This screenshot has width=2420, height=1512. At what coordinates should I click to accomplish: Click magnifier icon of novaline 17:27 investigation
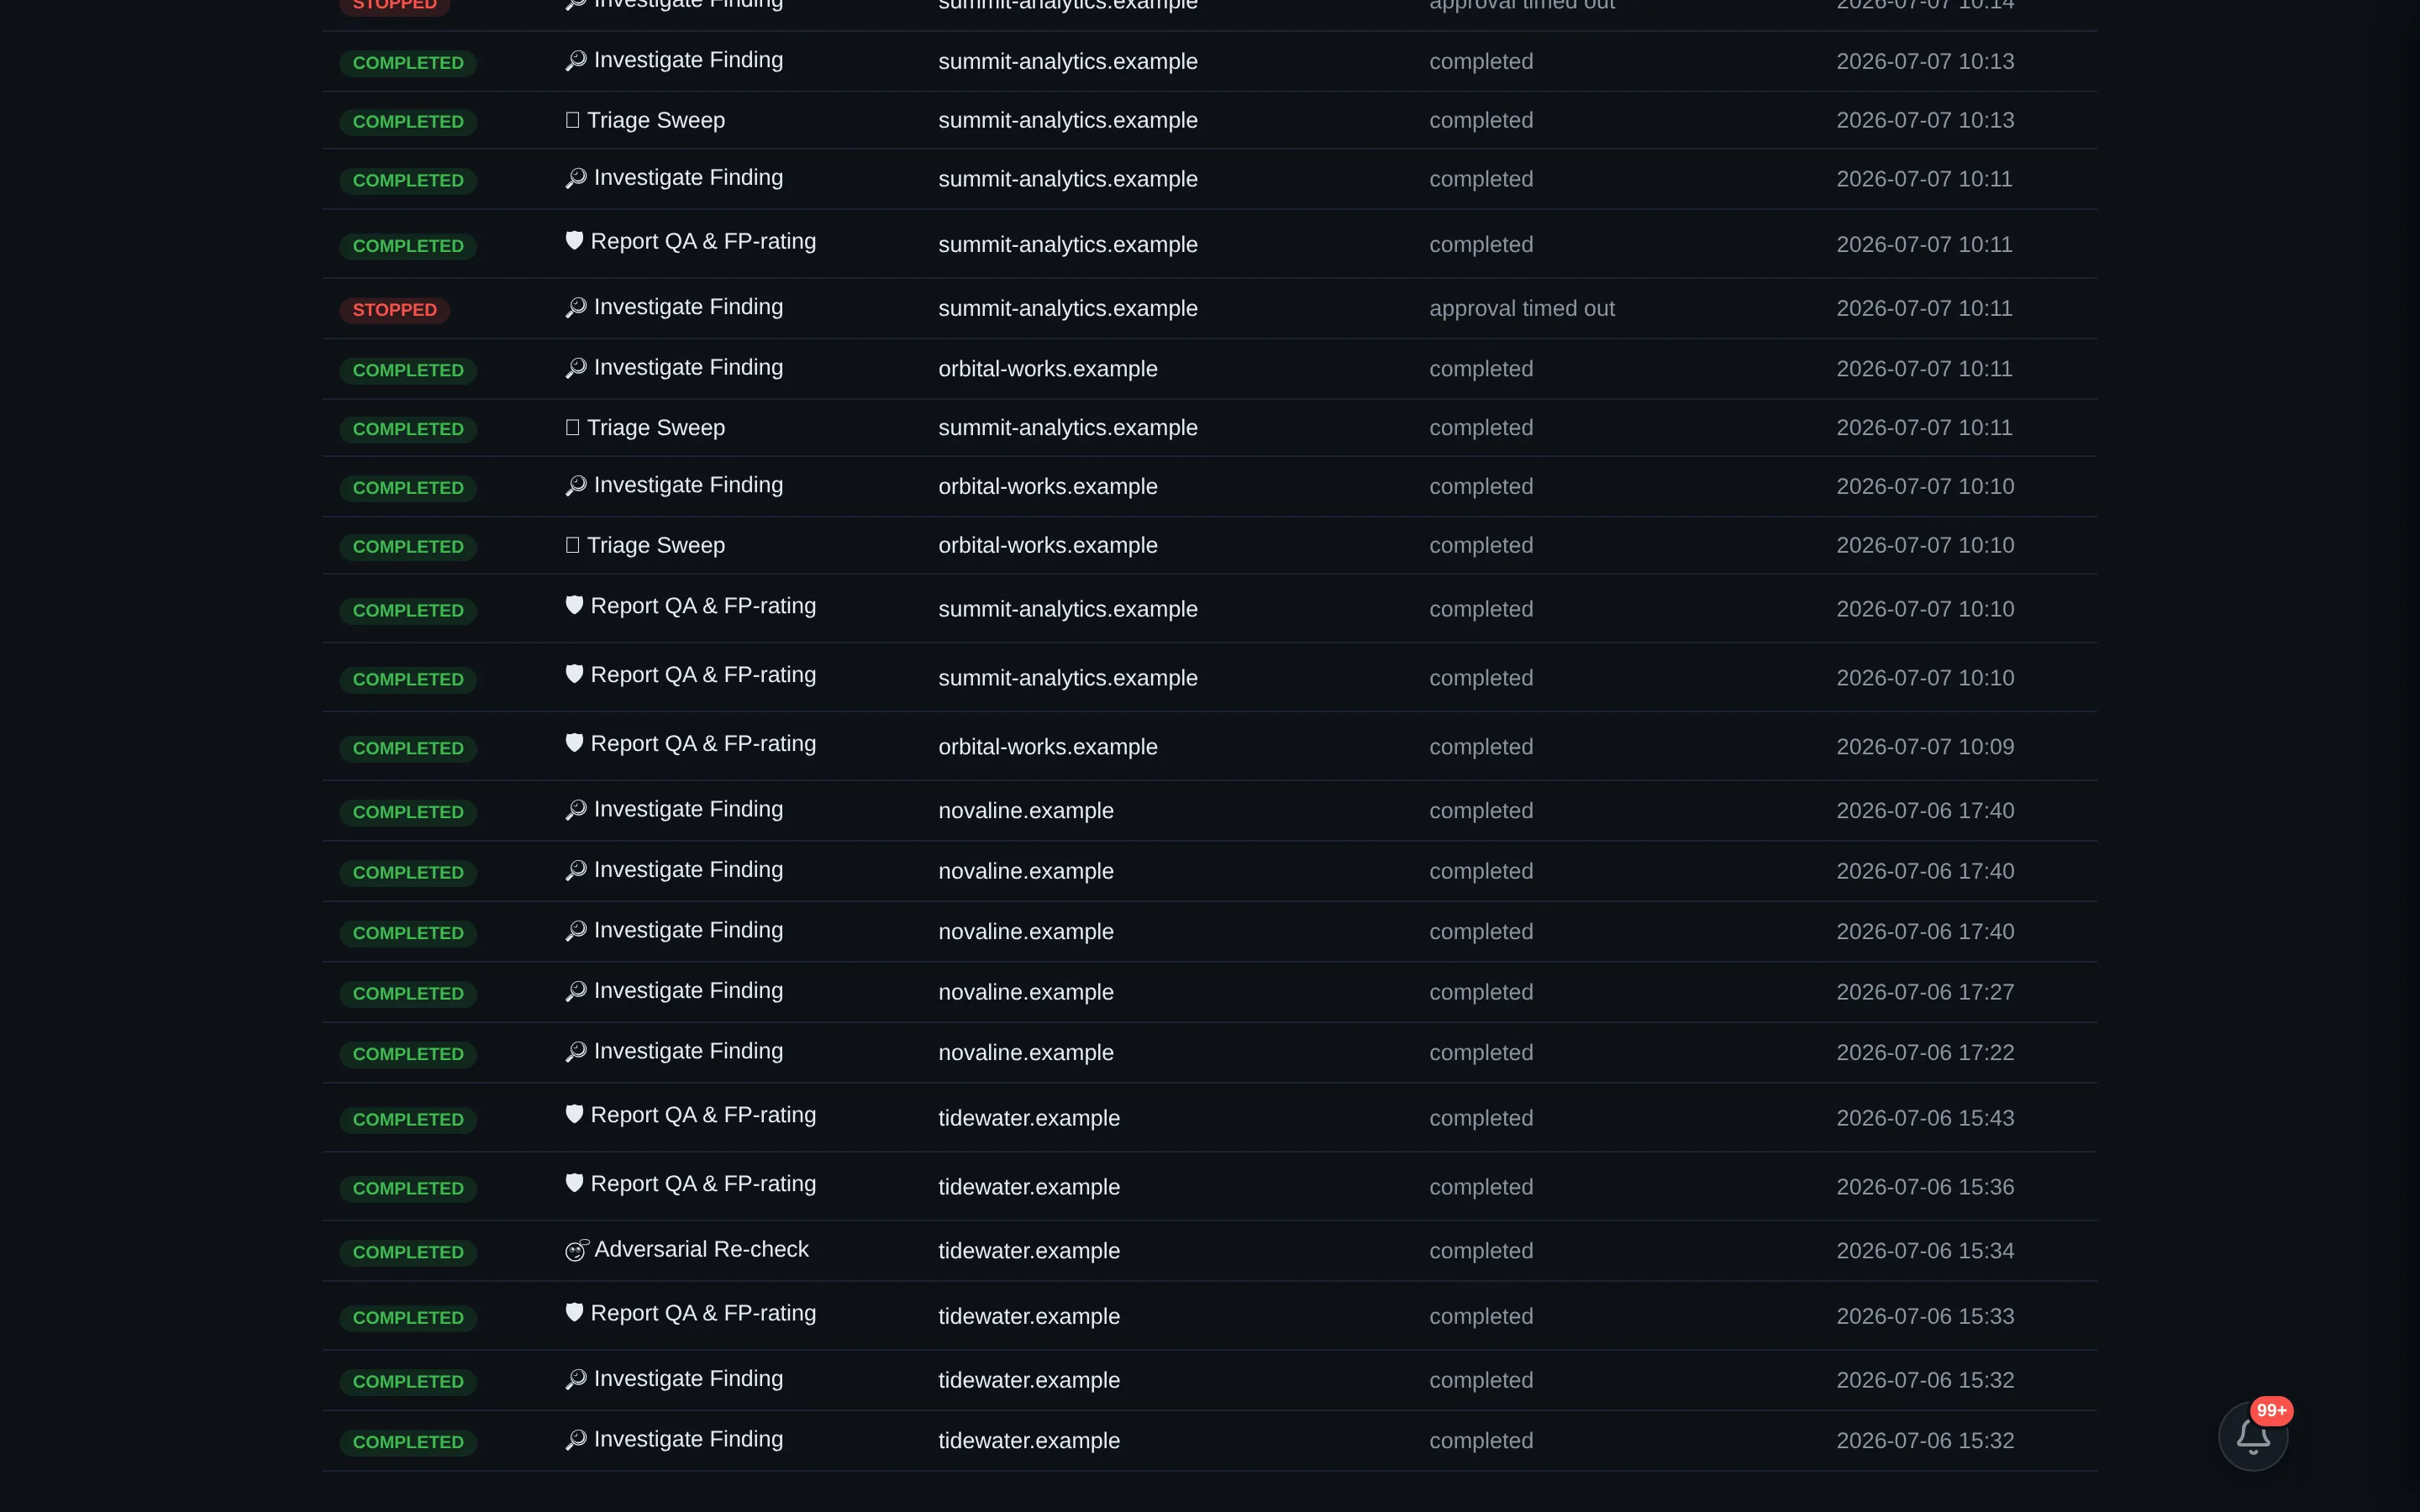point(576,991)
